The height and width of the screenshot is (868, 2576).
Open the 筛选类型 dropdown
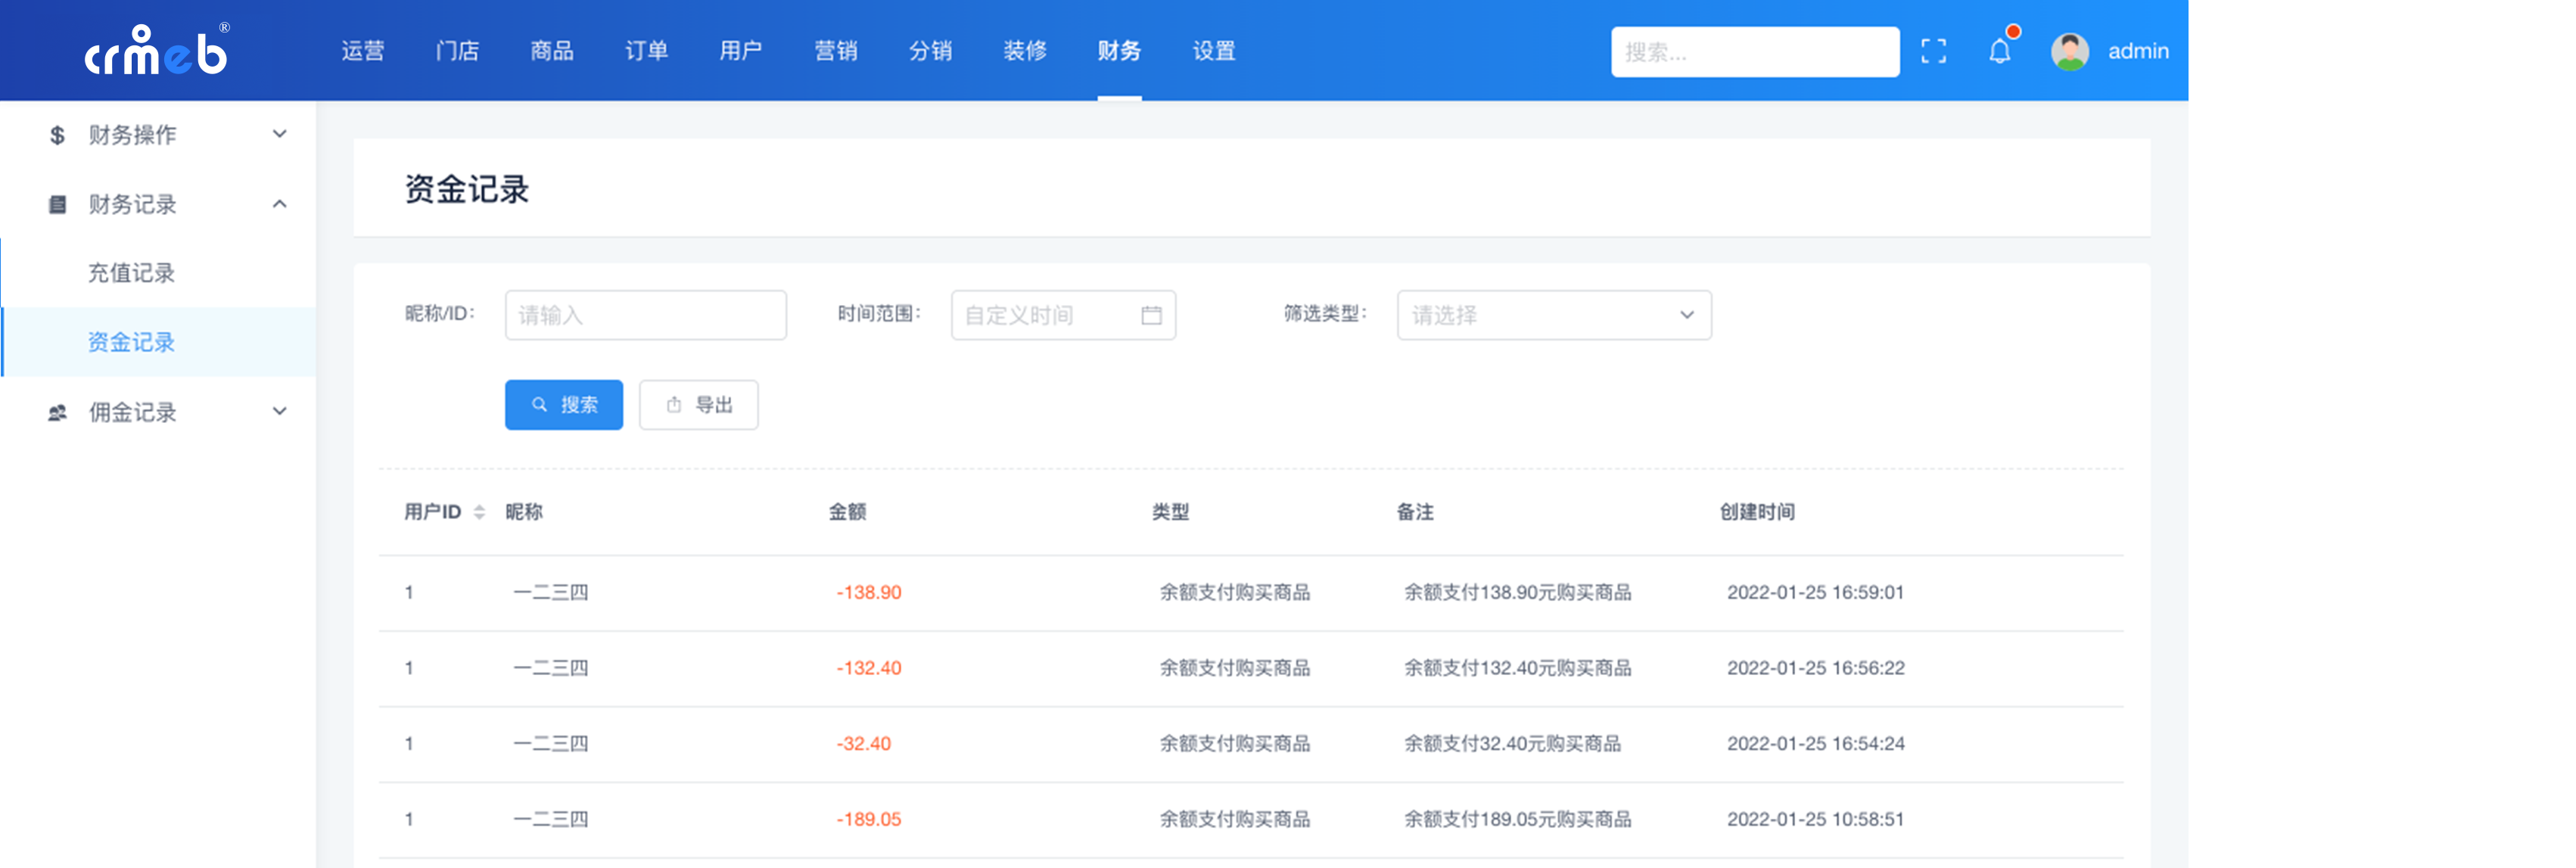(1554, 315)
